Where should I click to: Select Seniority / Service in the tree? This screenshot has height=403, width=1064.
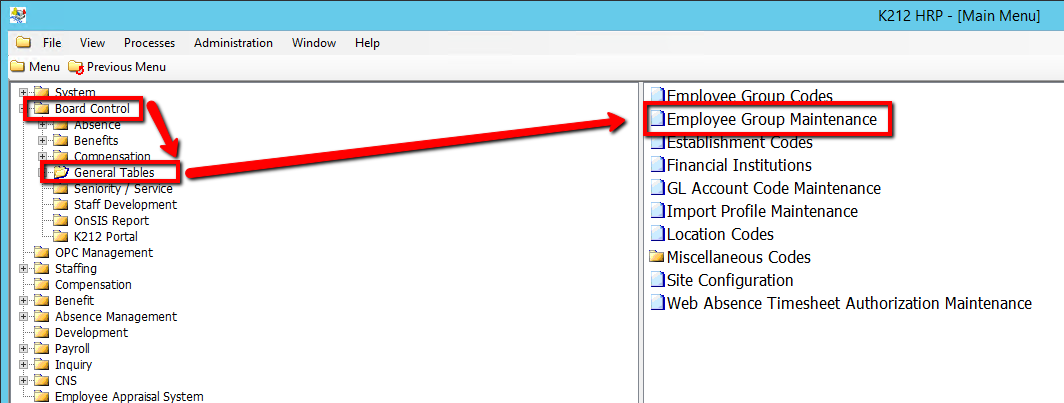(123, 189)
